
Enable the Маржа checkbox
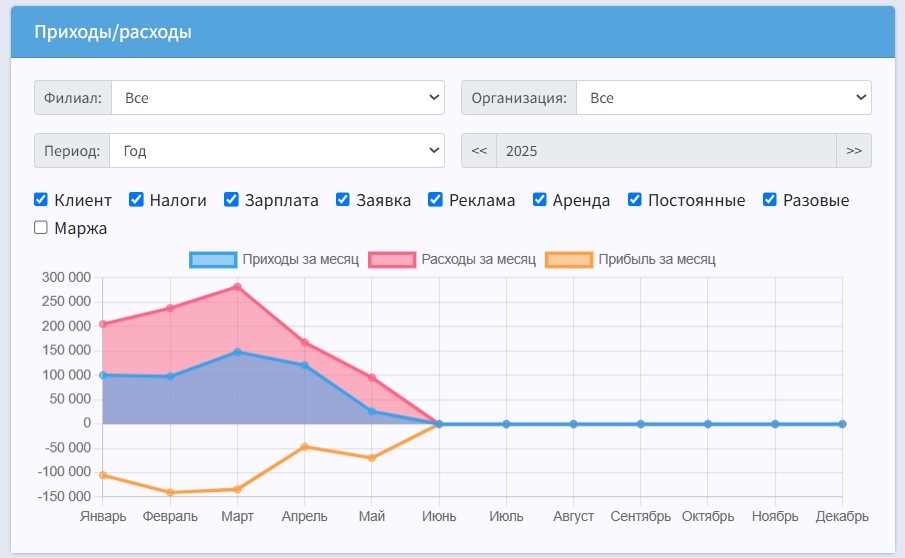tap(41, 227)
